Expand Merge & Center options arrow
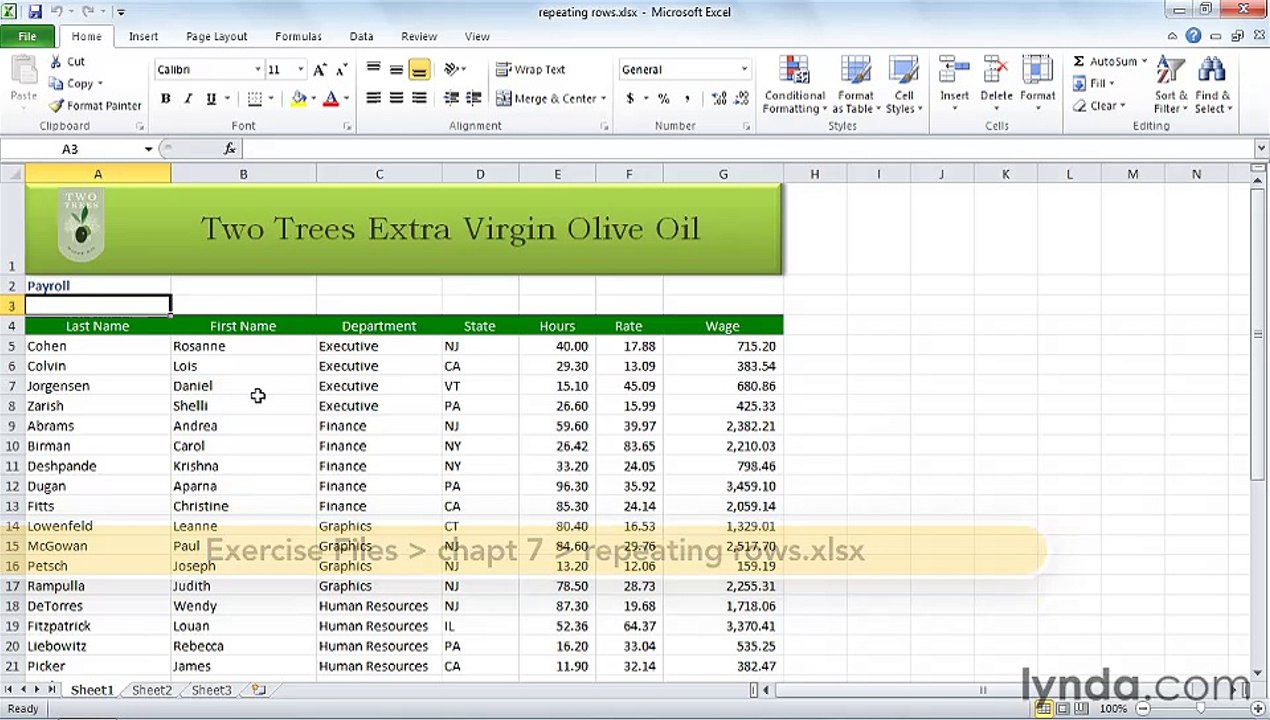 [604, 99]
